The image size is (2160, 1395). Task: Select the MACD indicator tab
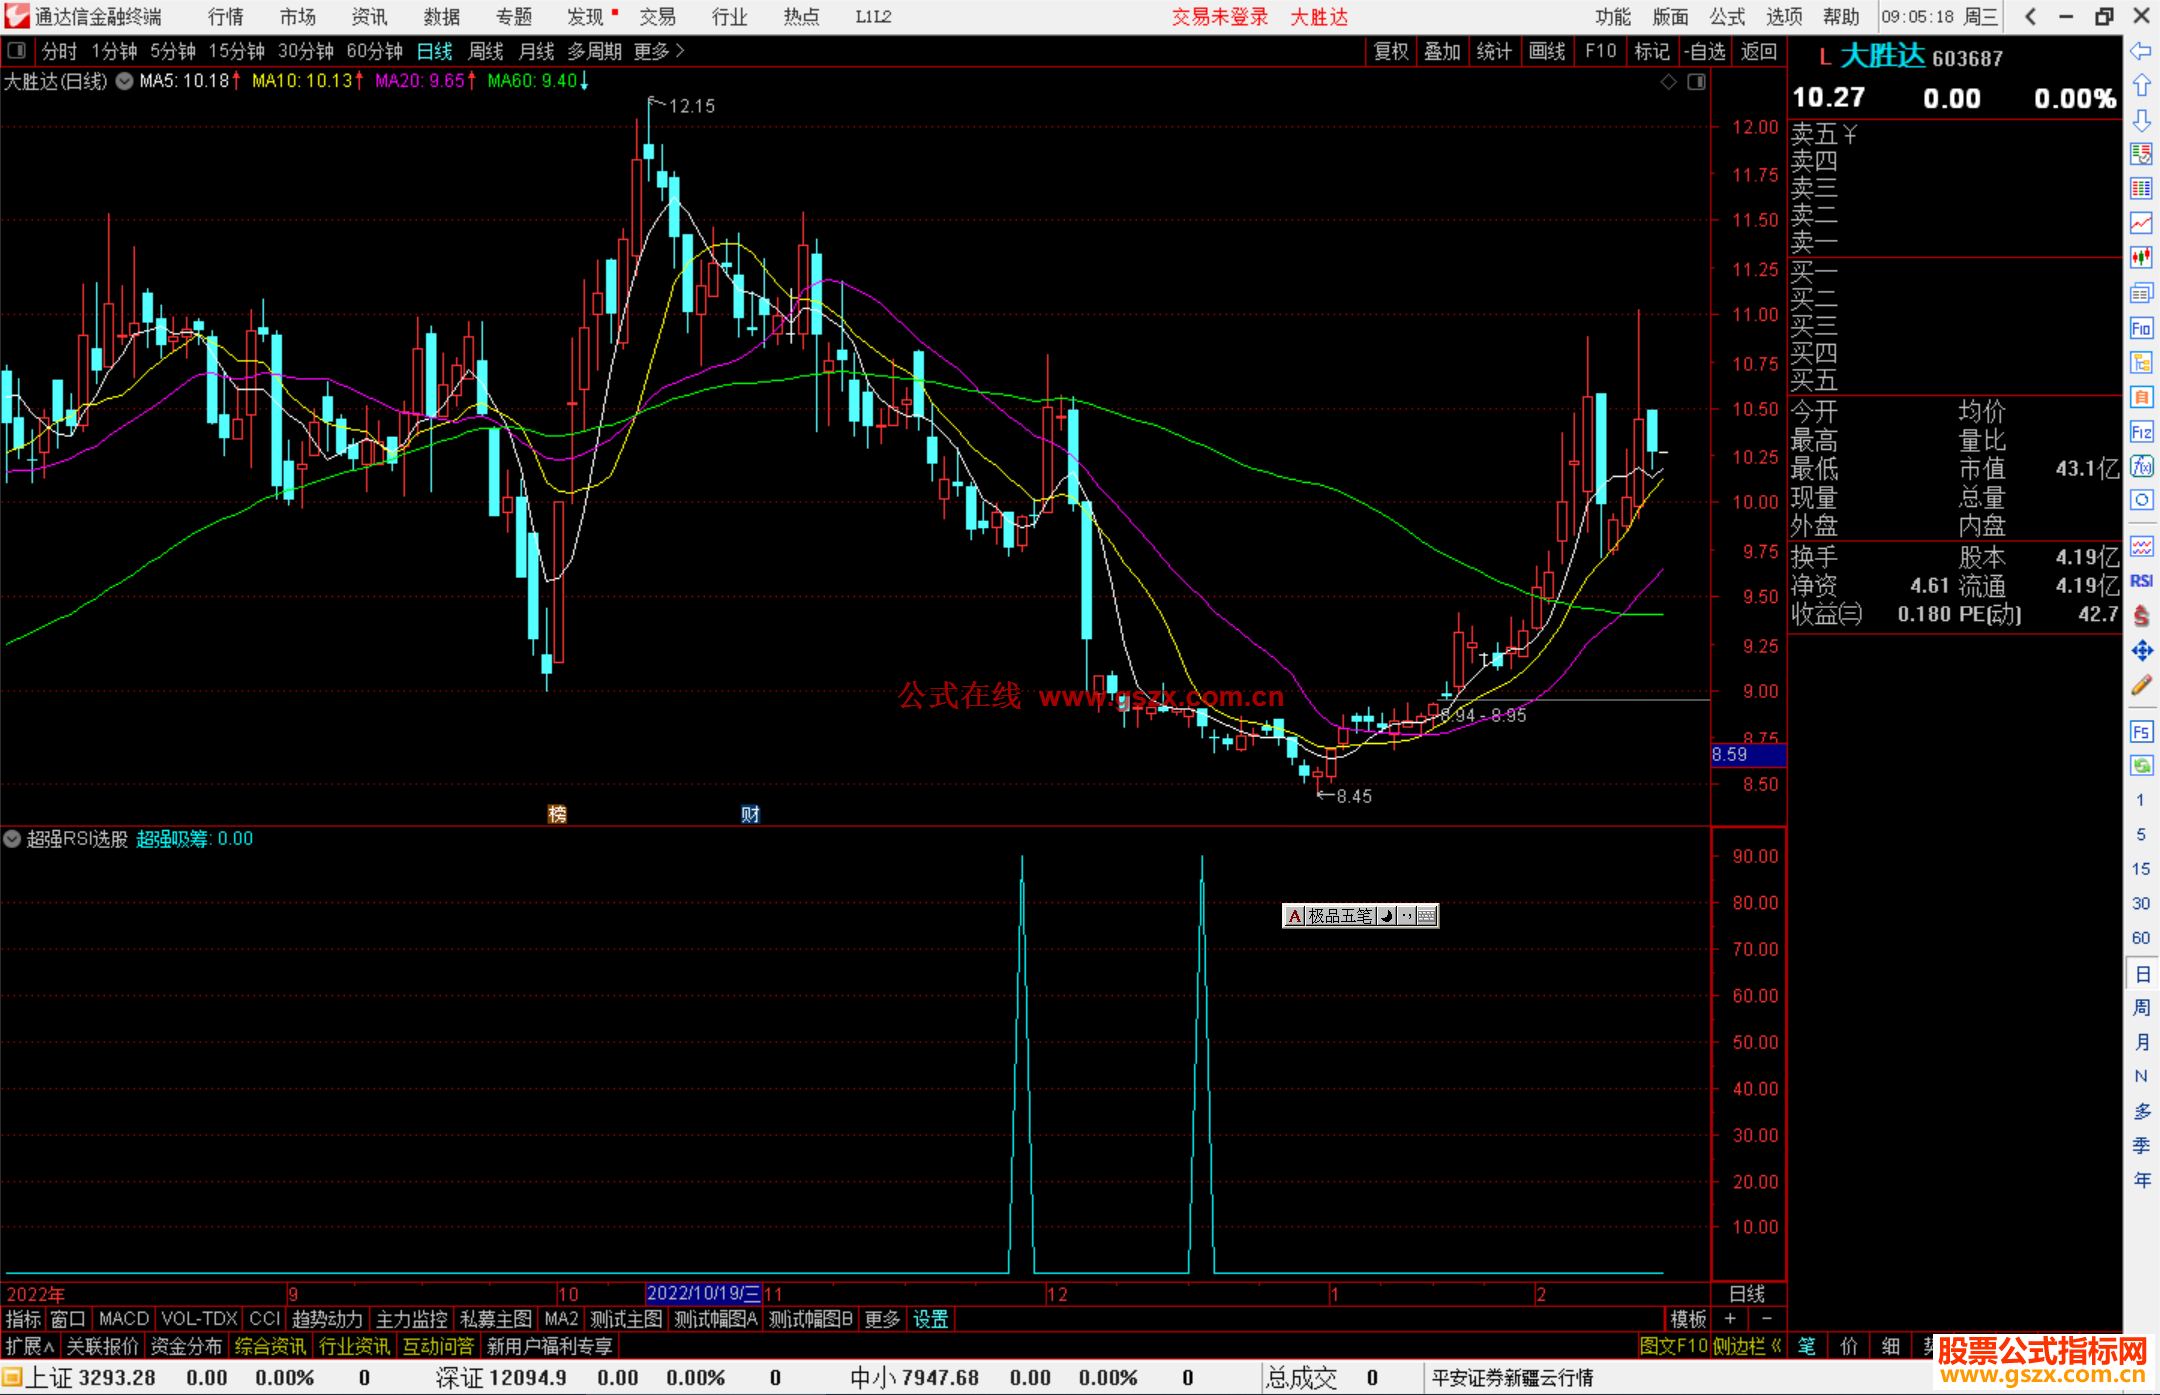click(124, 1319)
